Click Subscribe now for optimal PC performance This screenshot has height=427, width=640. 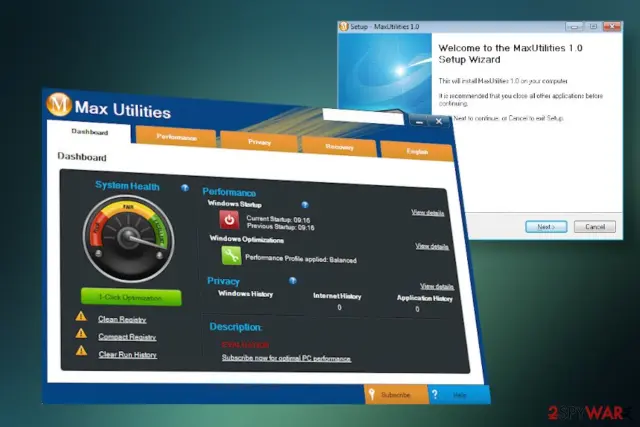click(286, 358)
